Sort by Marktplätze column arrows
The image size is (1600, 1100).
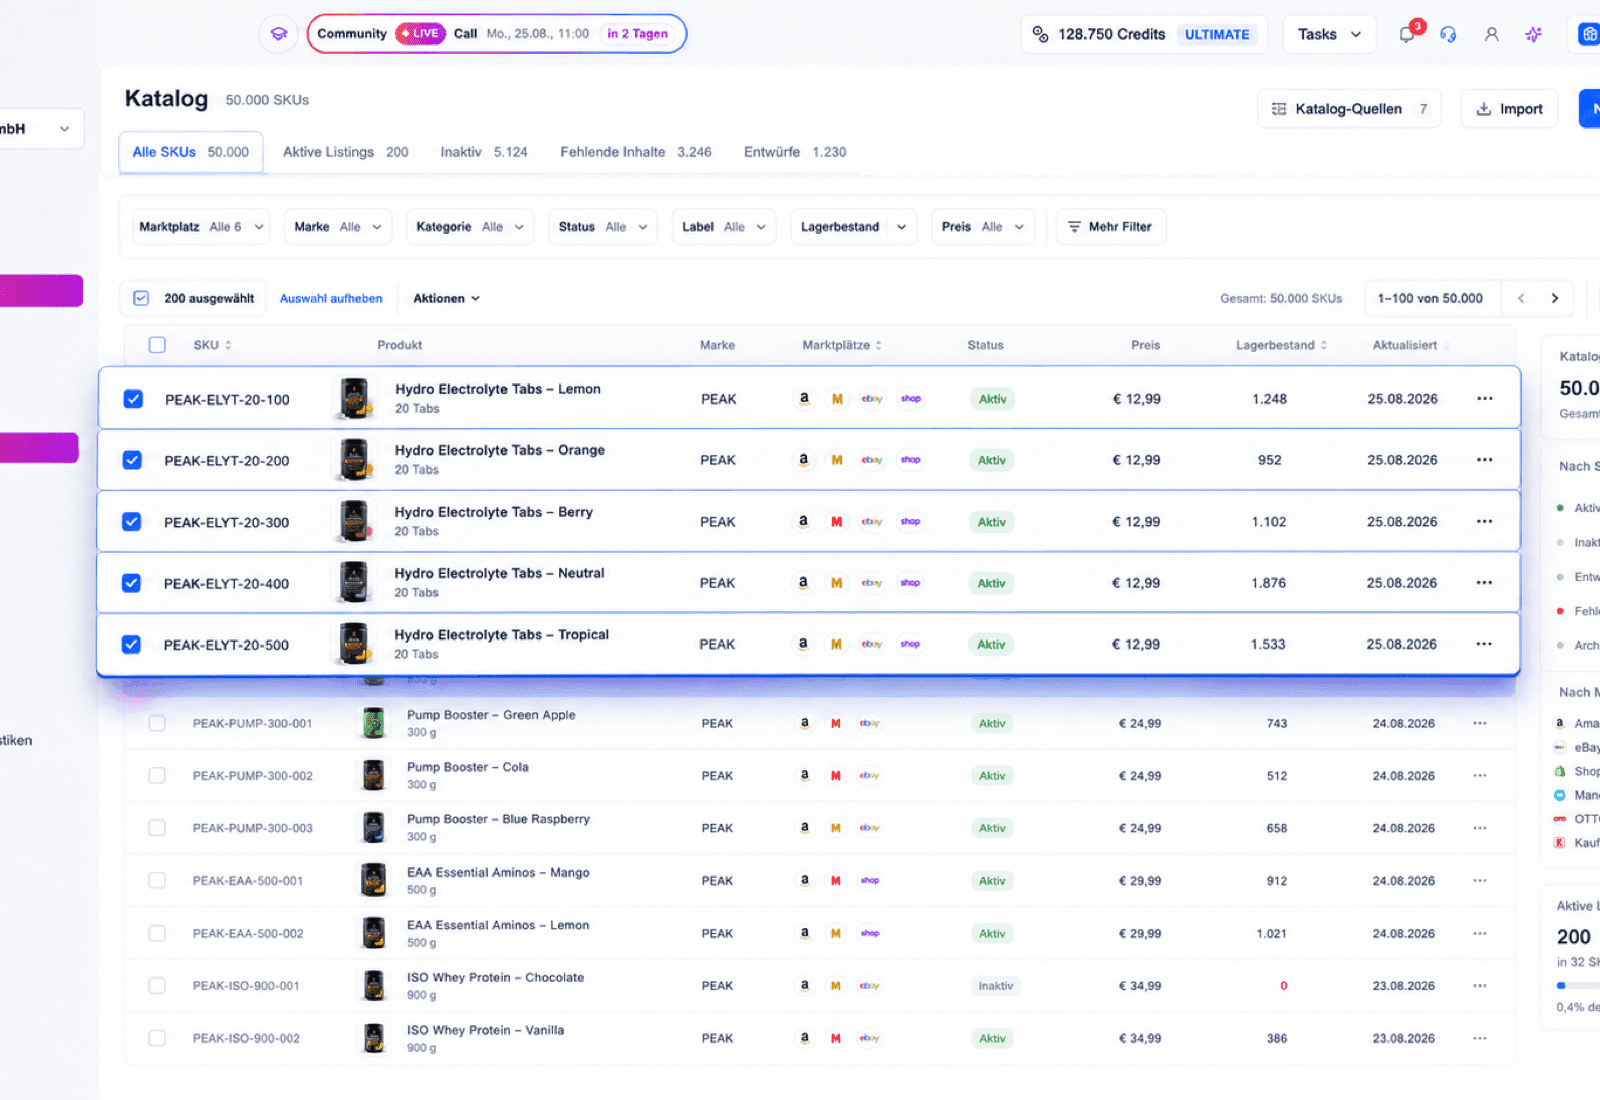pyautogui.click(x=878, y=345)
